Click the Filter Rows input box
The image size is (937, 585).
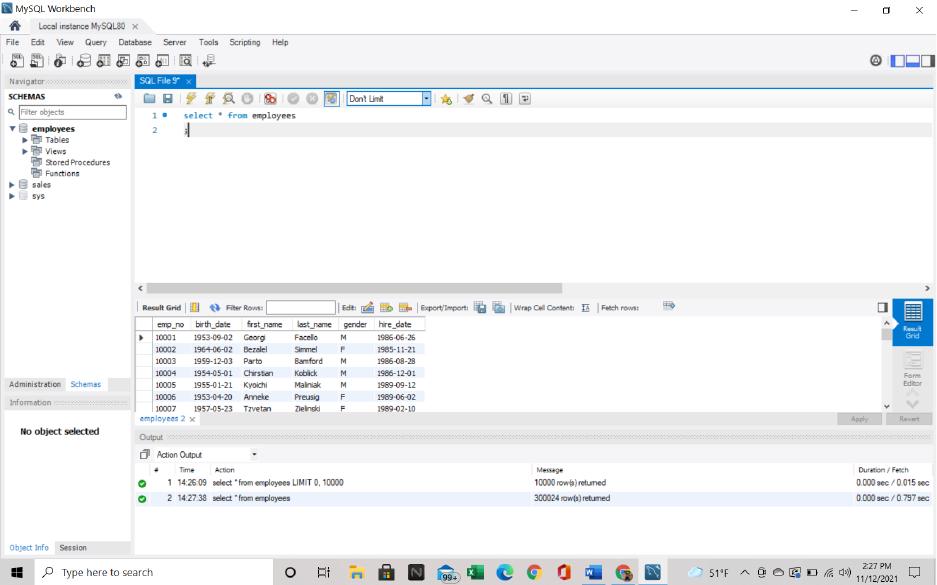[x=301, y=308]
